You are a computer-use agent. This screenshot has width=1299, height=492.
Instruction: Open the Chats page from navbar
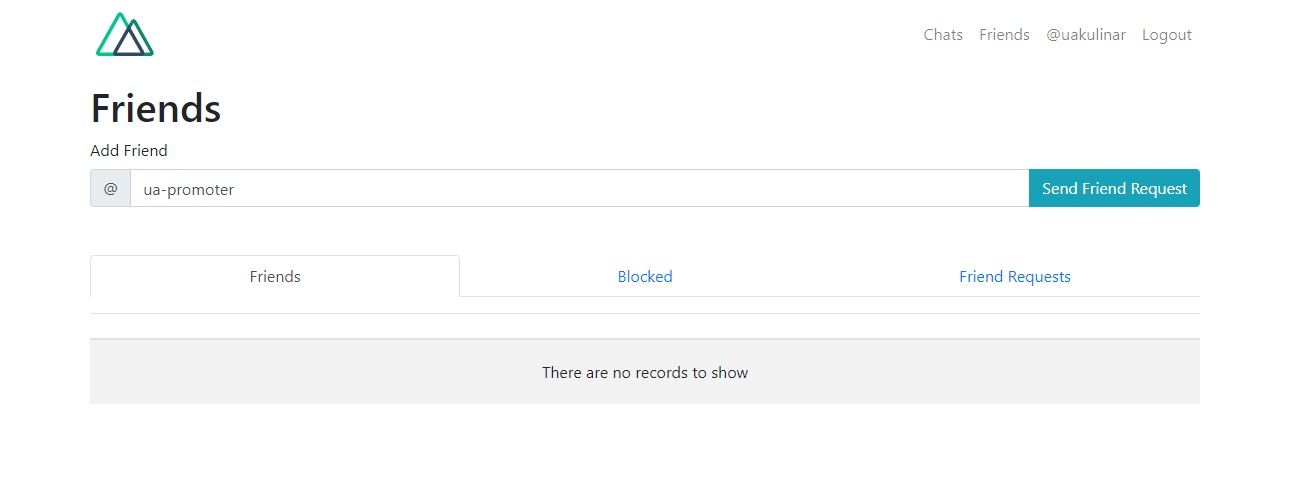tap(943, 35)
